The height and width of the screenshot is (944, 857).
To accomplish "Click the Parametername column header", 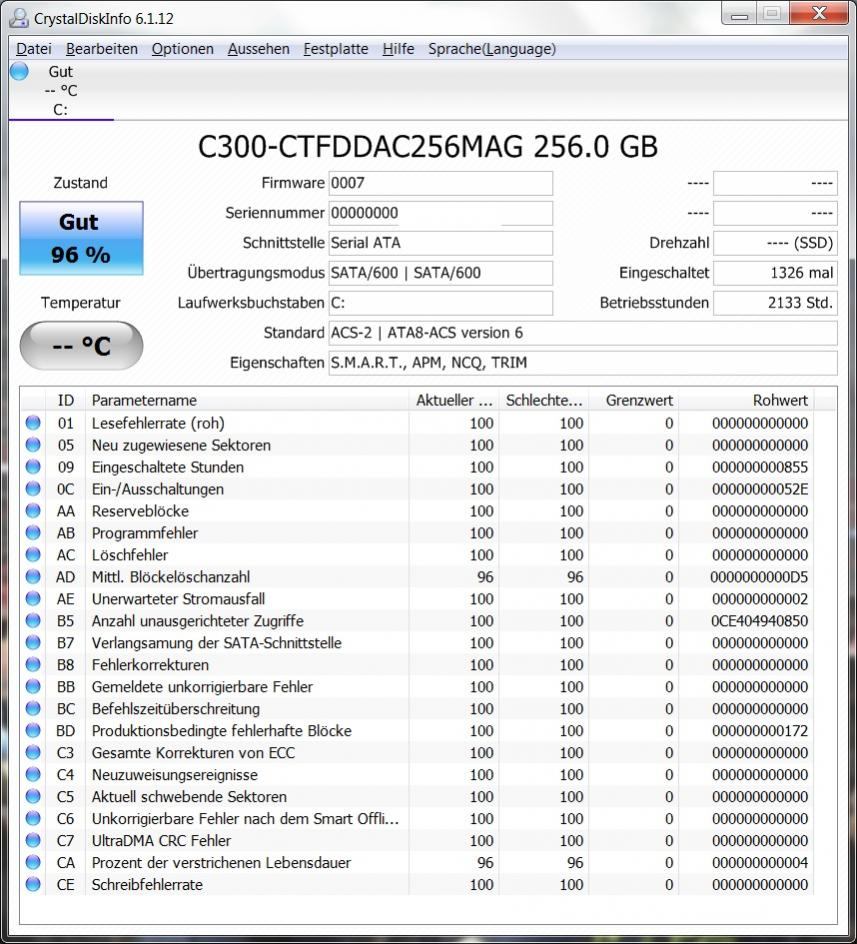I will coord(247,400).
